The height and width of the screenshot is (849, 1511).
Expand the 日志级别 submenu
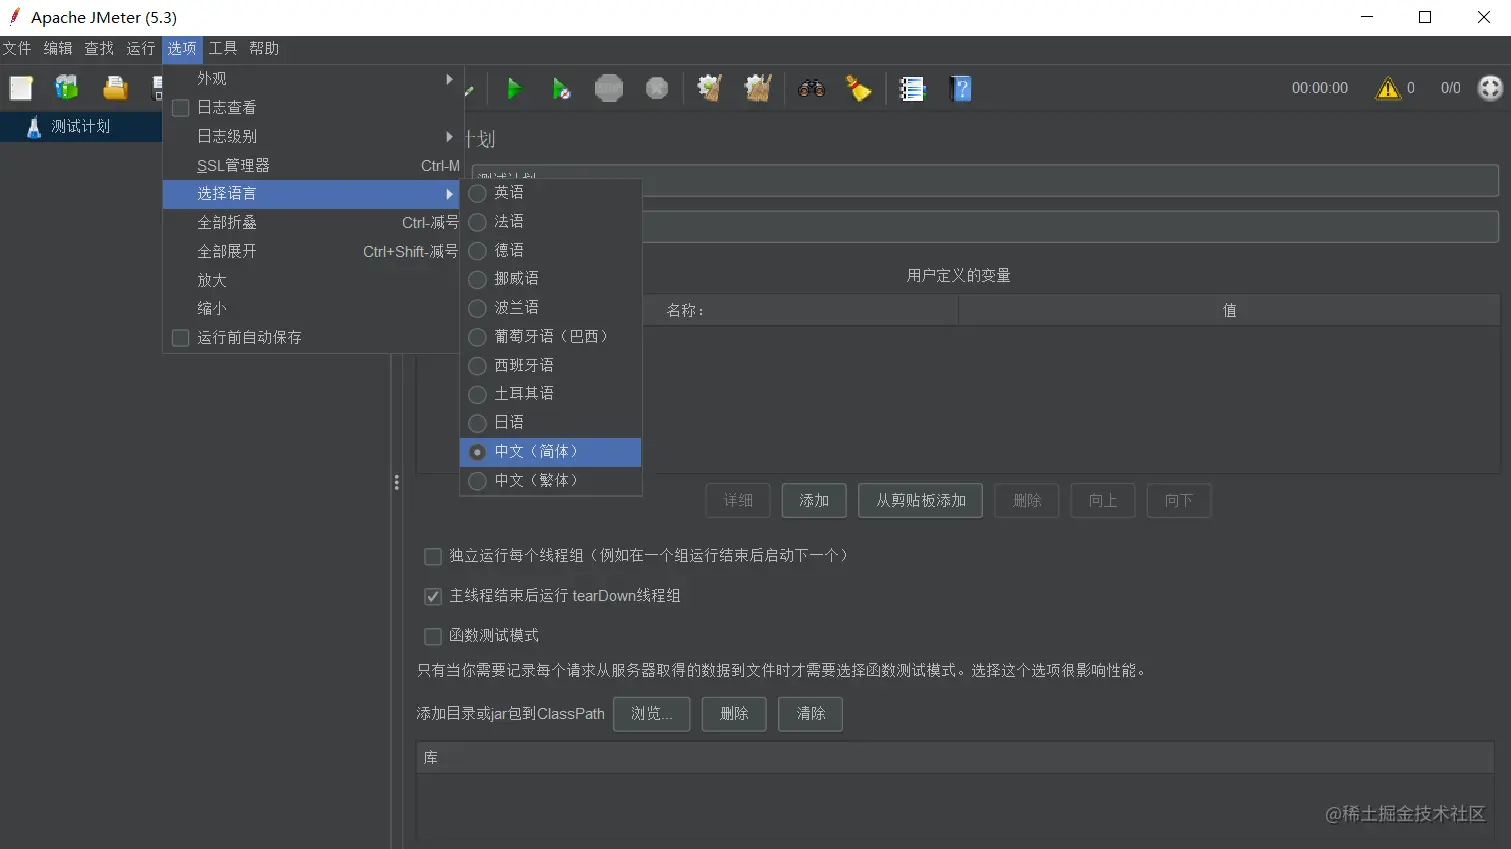point(311,136)
